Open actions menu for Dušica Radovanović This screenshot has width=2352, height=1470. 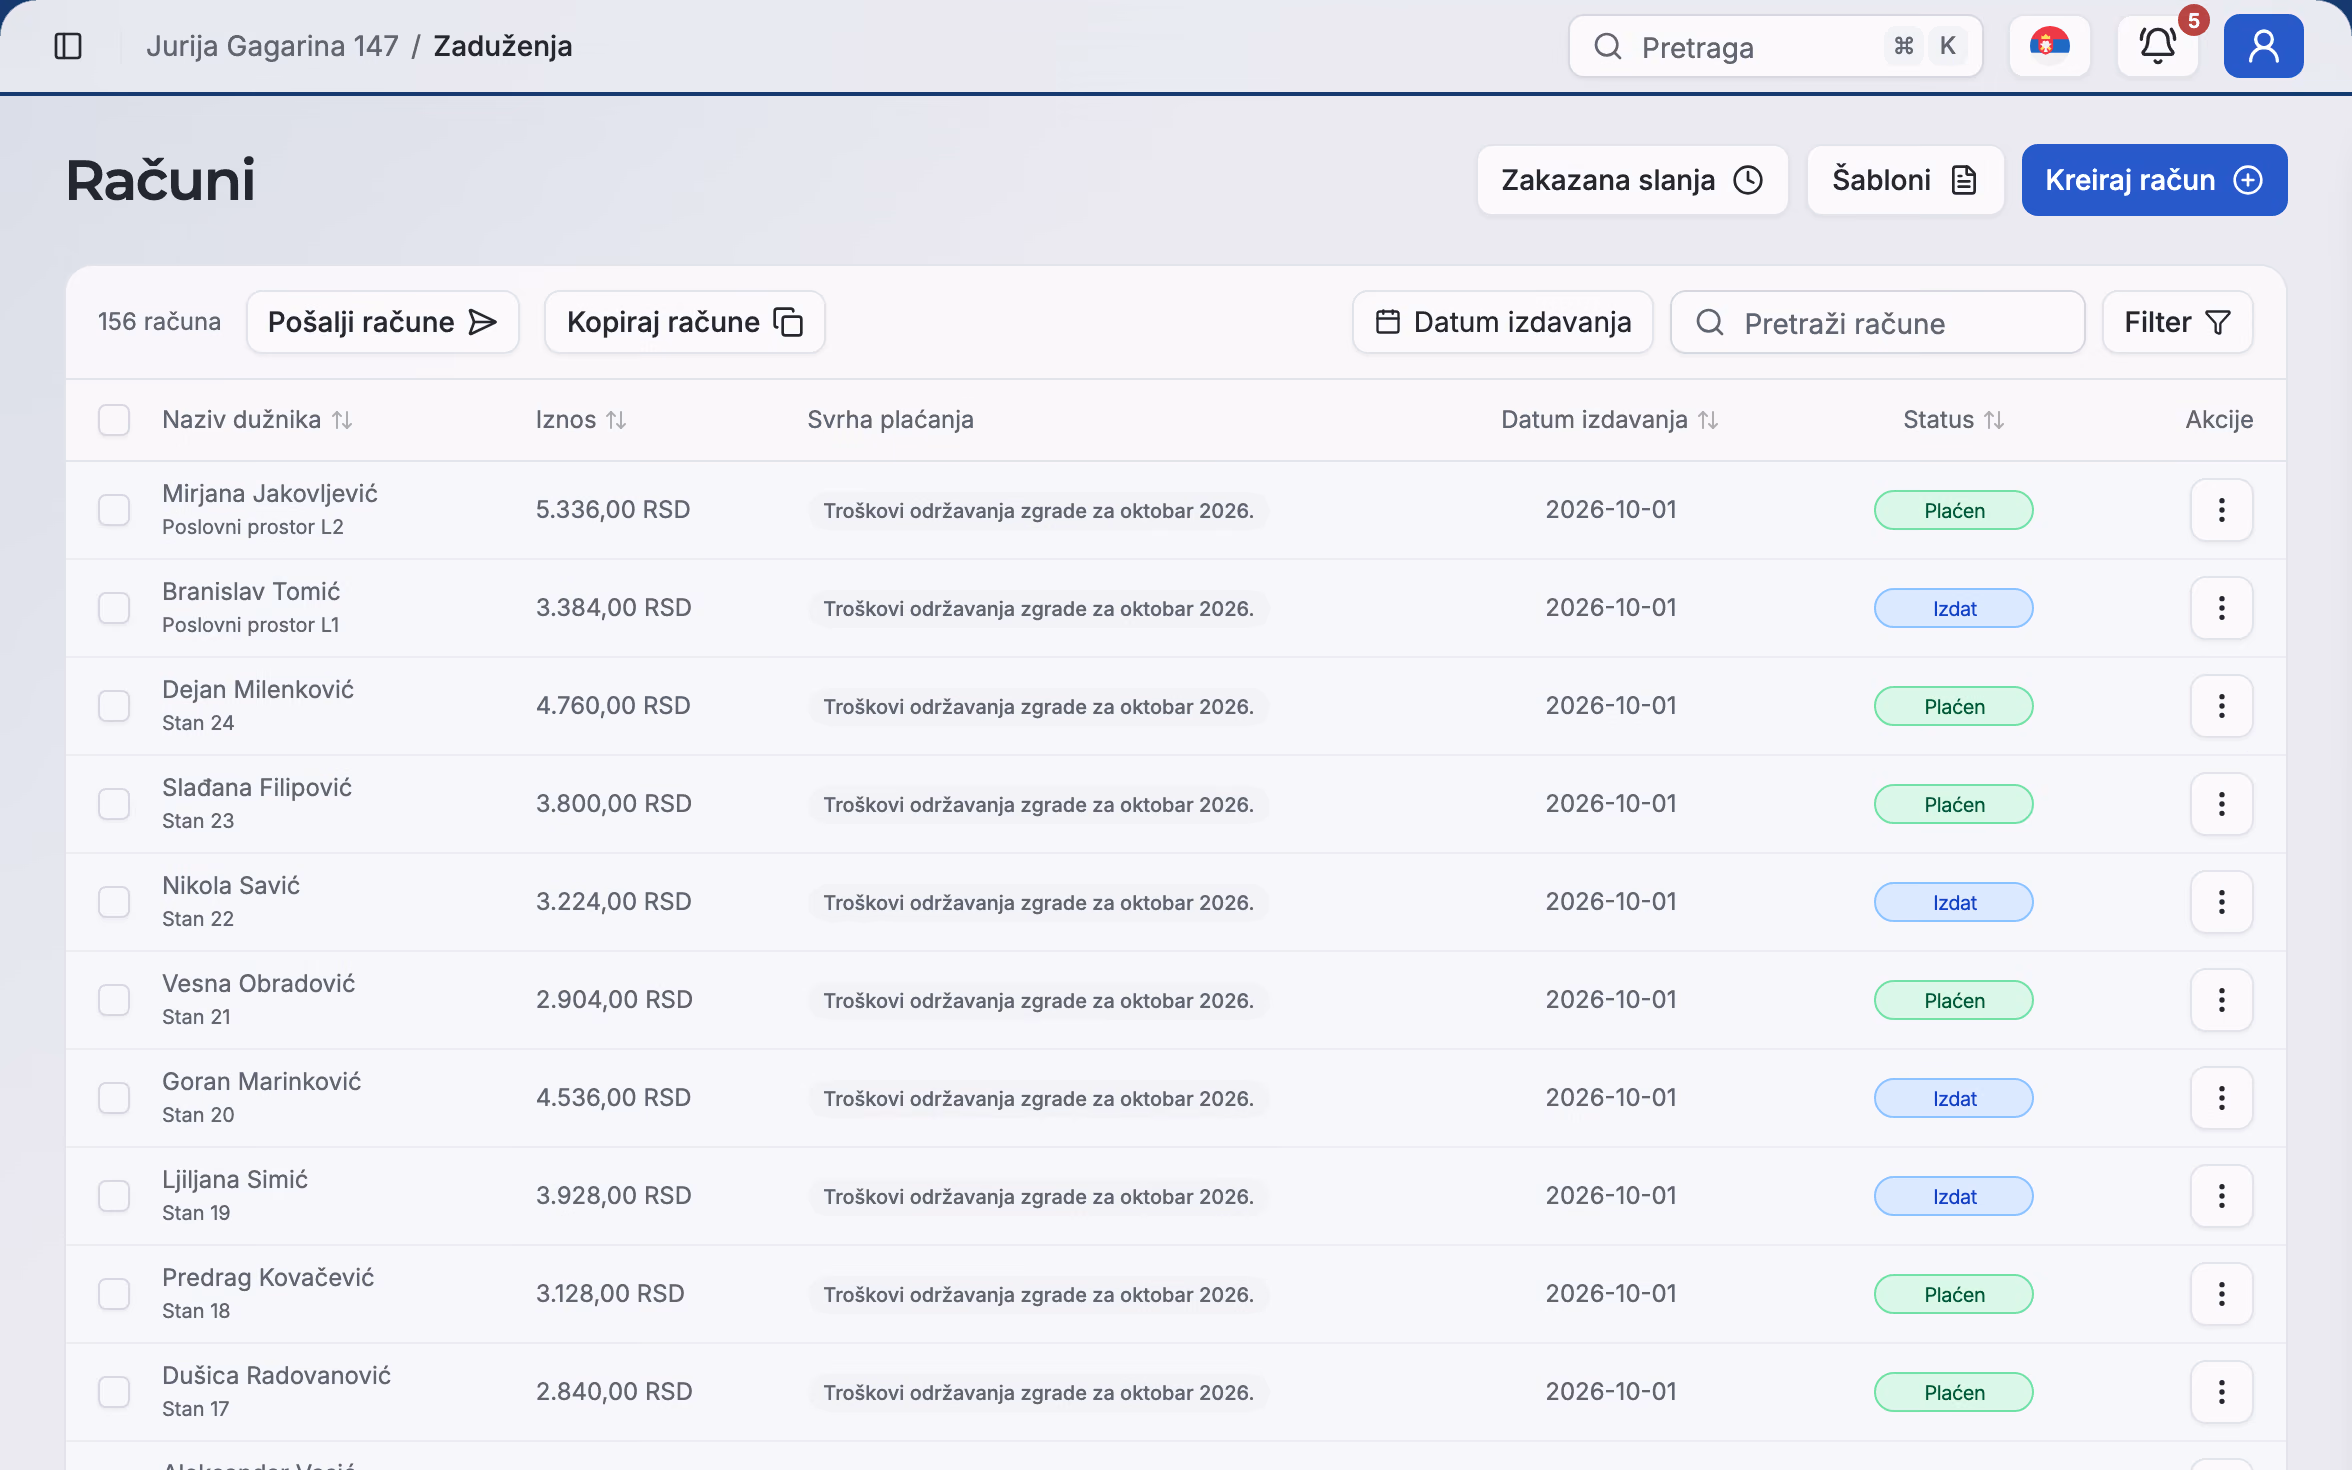(2221, 1392)
